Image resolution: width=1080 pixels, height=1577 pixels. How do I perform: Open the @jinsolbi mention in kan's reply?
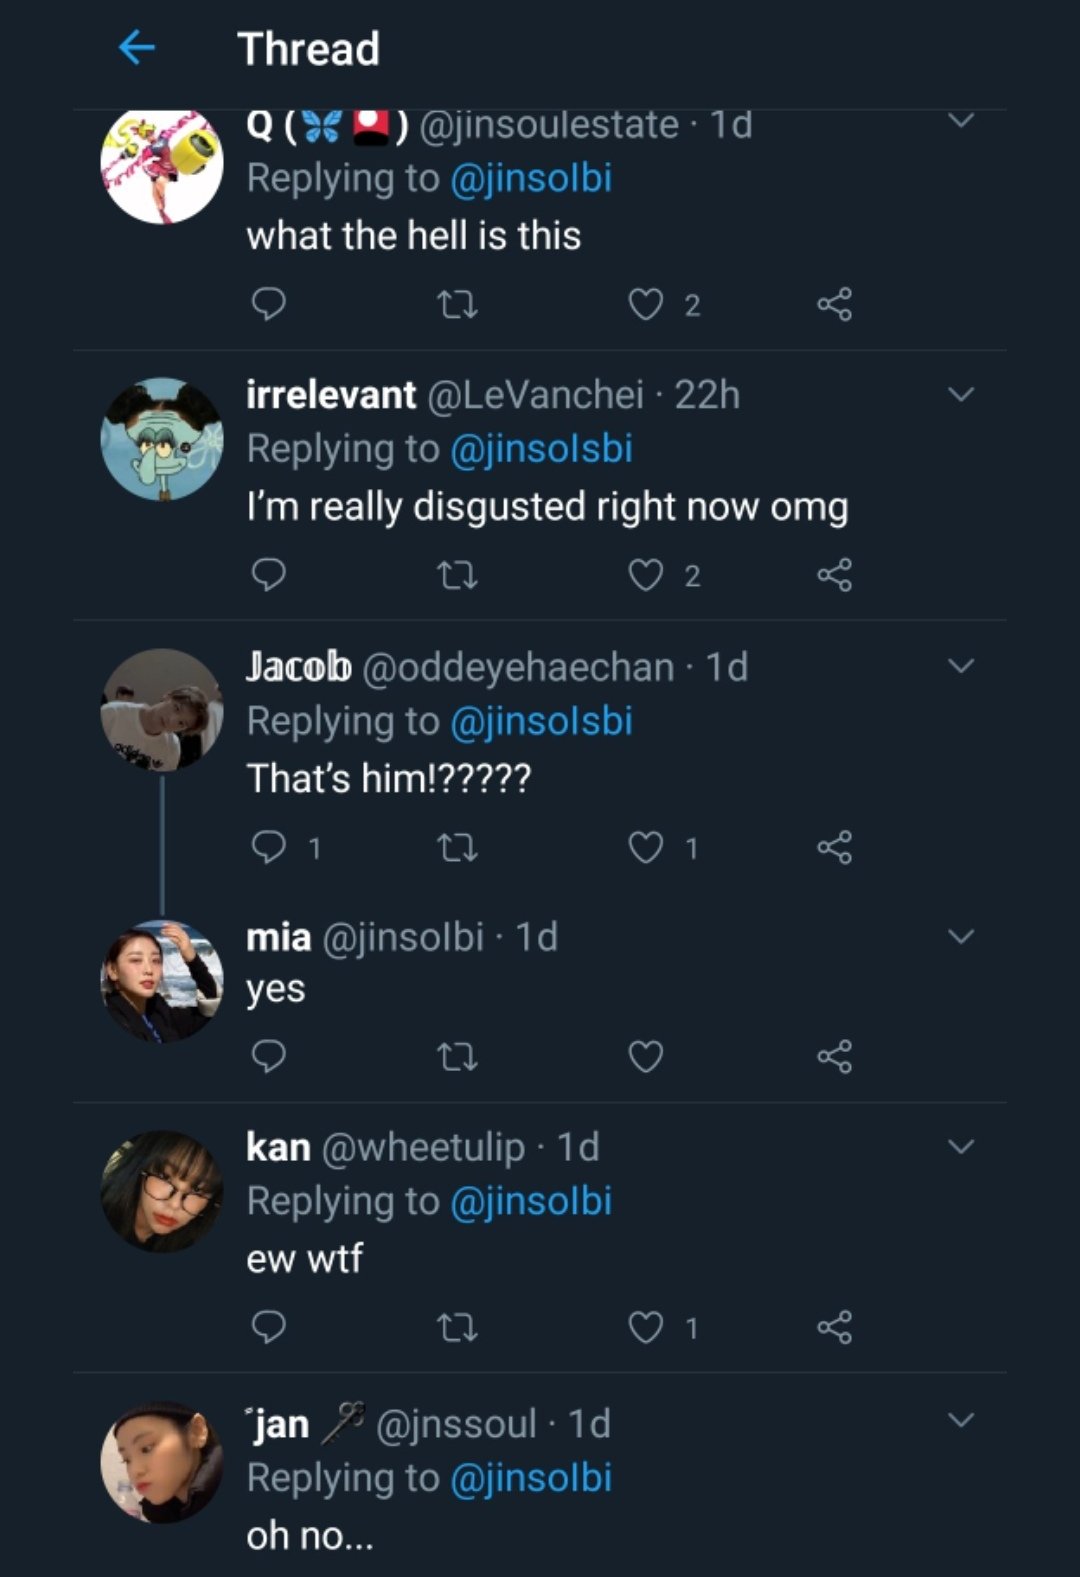click(x=531, y=1201)
